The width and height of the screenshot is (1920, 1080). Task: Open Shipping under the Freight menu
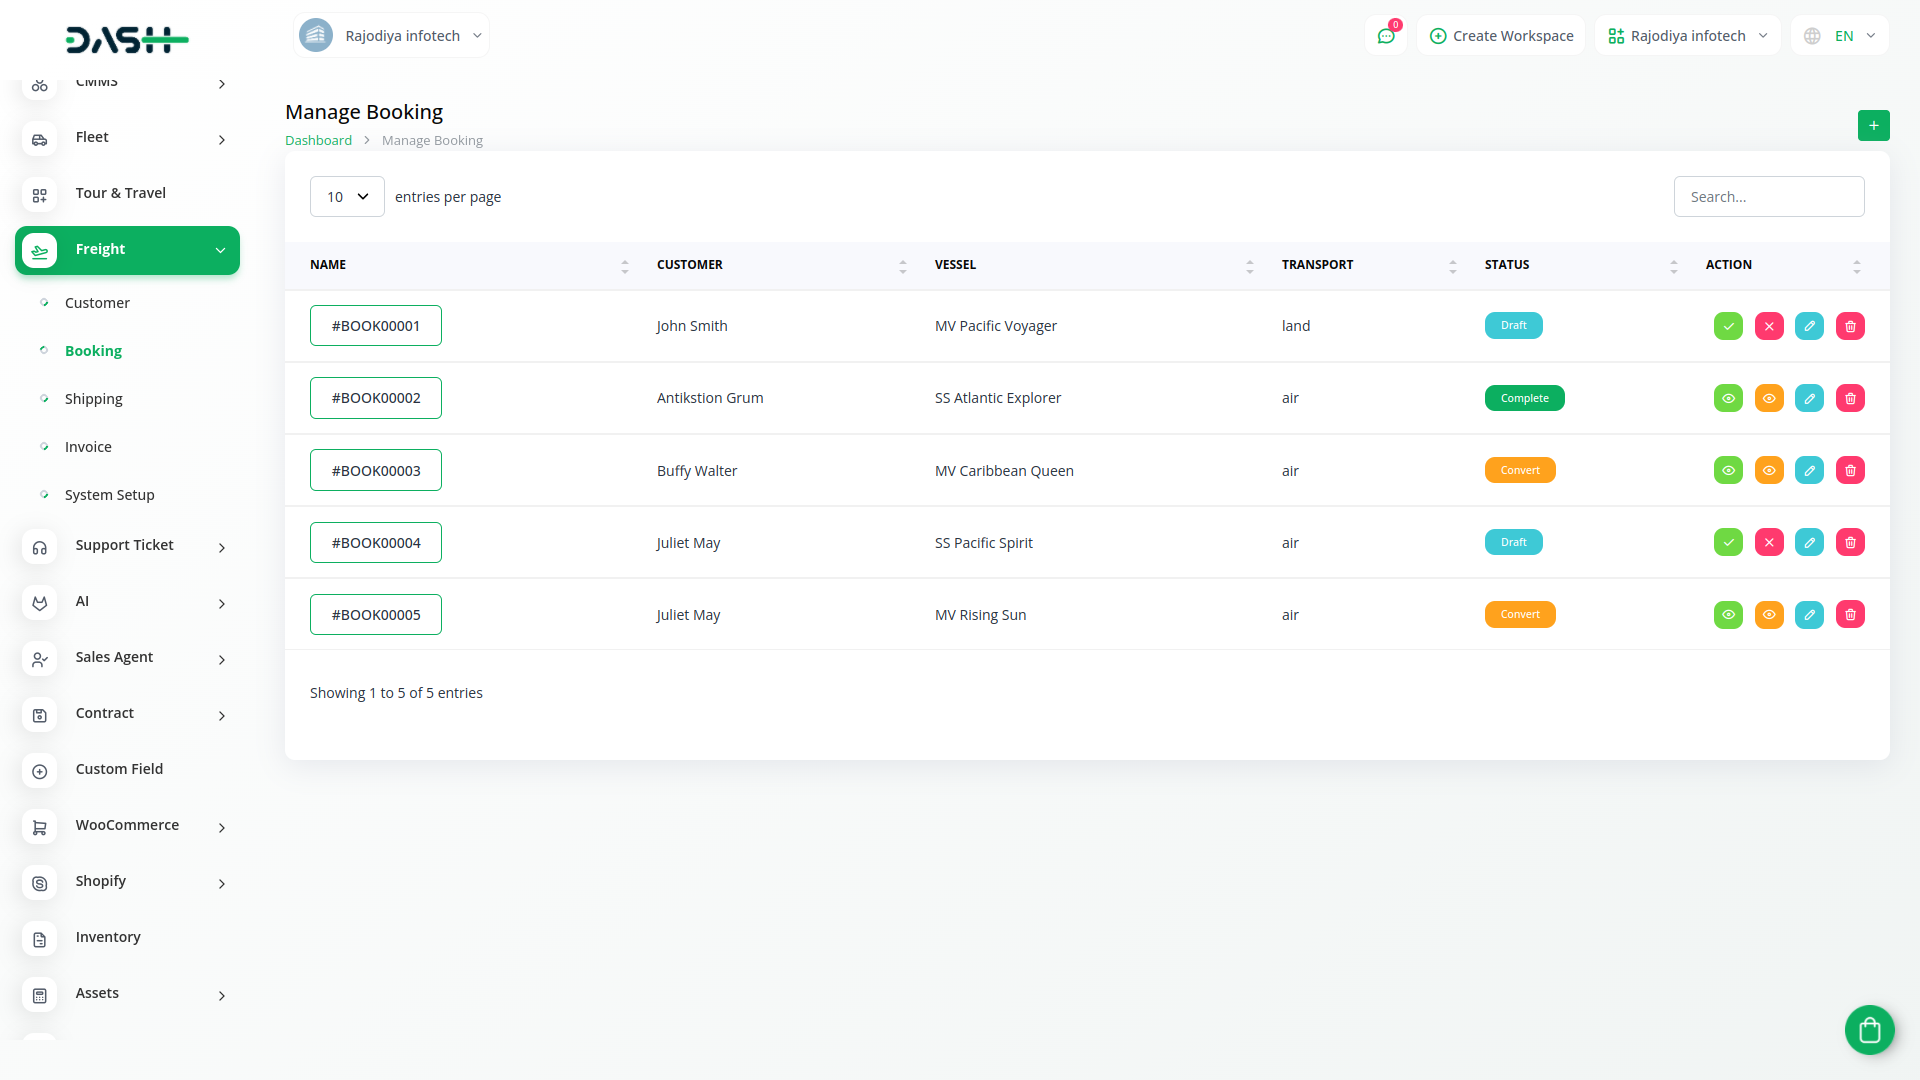[x=94, y=399]
